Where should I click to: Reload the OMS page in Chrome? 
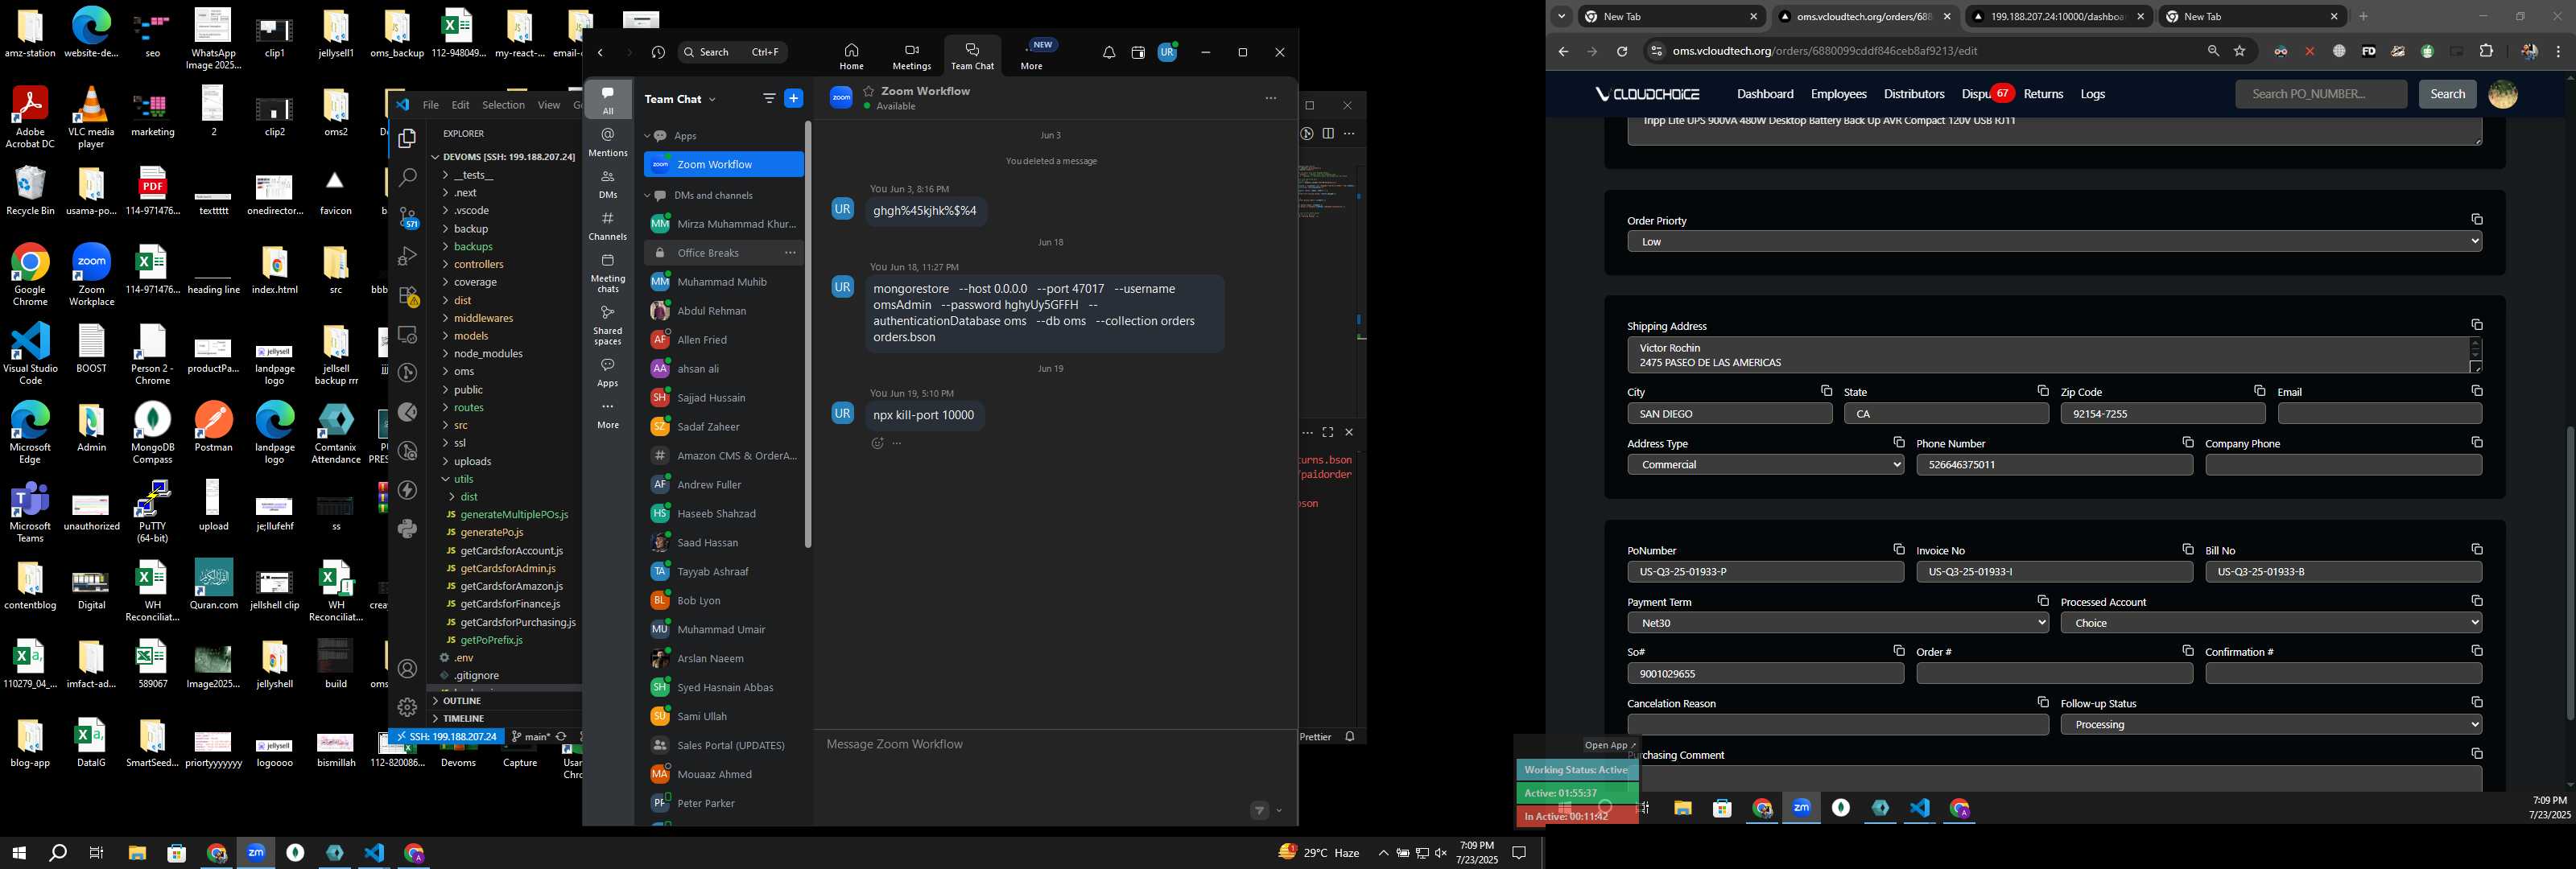[x=1622, y=51]
